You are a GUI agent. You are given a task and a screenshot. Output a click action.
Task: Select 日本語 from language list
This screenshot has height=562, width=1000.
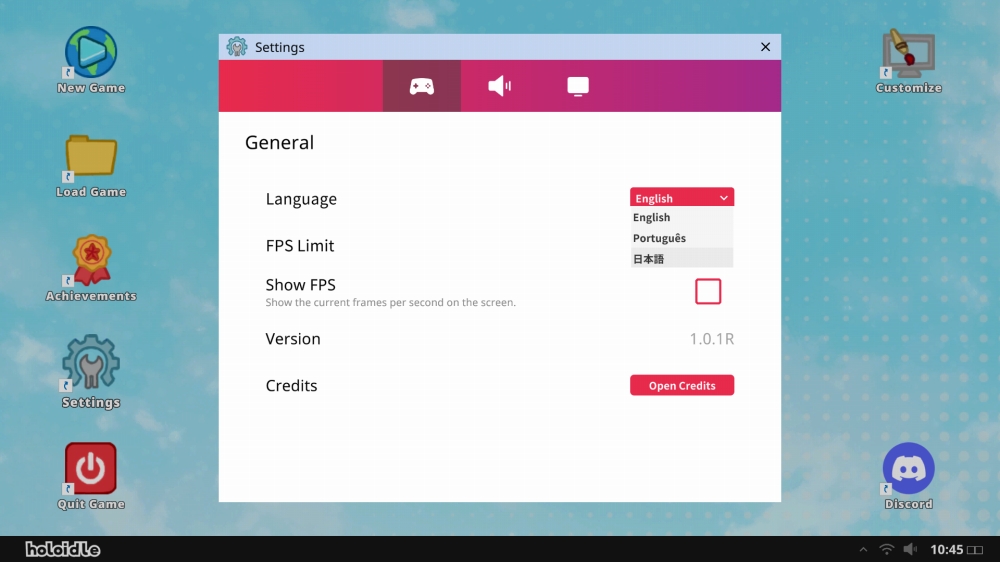click(681, 259)
